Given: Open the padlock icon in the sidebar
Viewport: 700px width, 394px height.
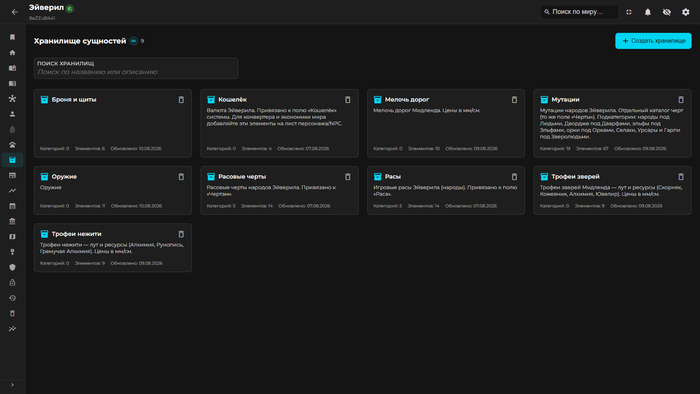Looking at the screenshot, I should point(12,282).
